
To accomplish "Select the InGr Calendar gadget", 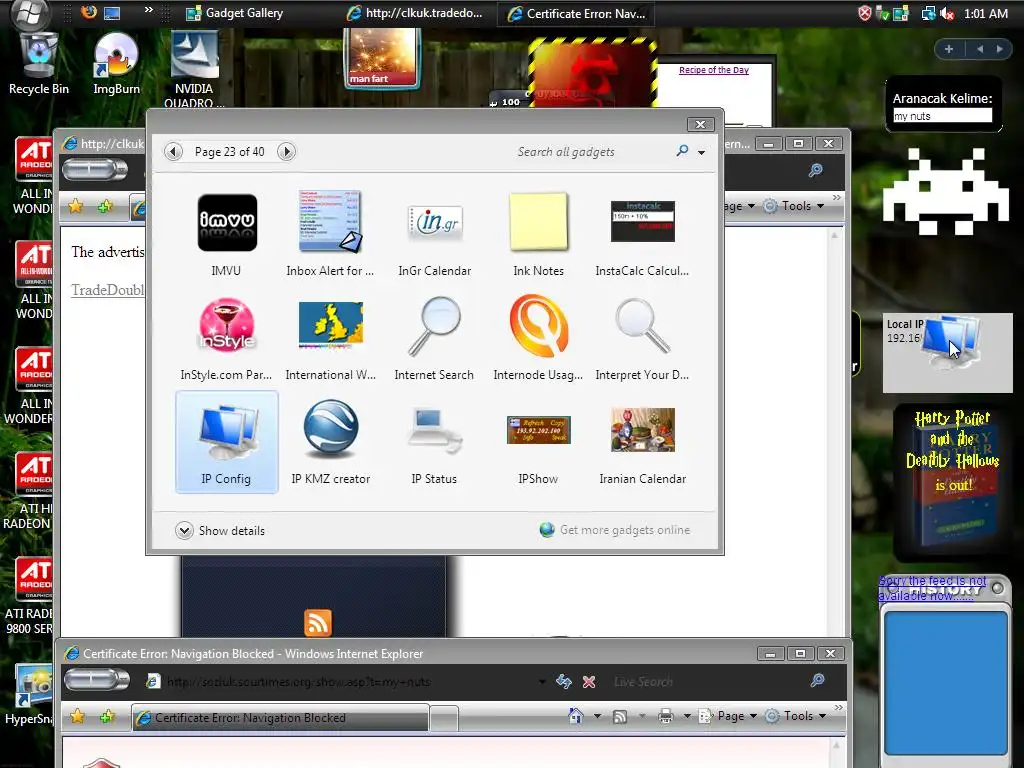I will 434,235.
